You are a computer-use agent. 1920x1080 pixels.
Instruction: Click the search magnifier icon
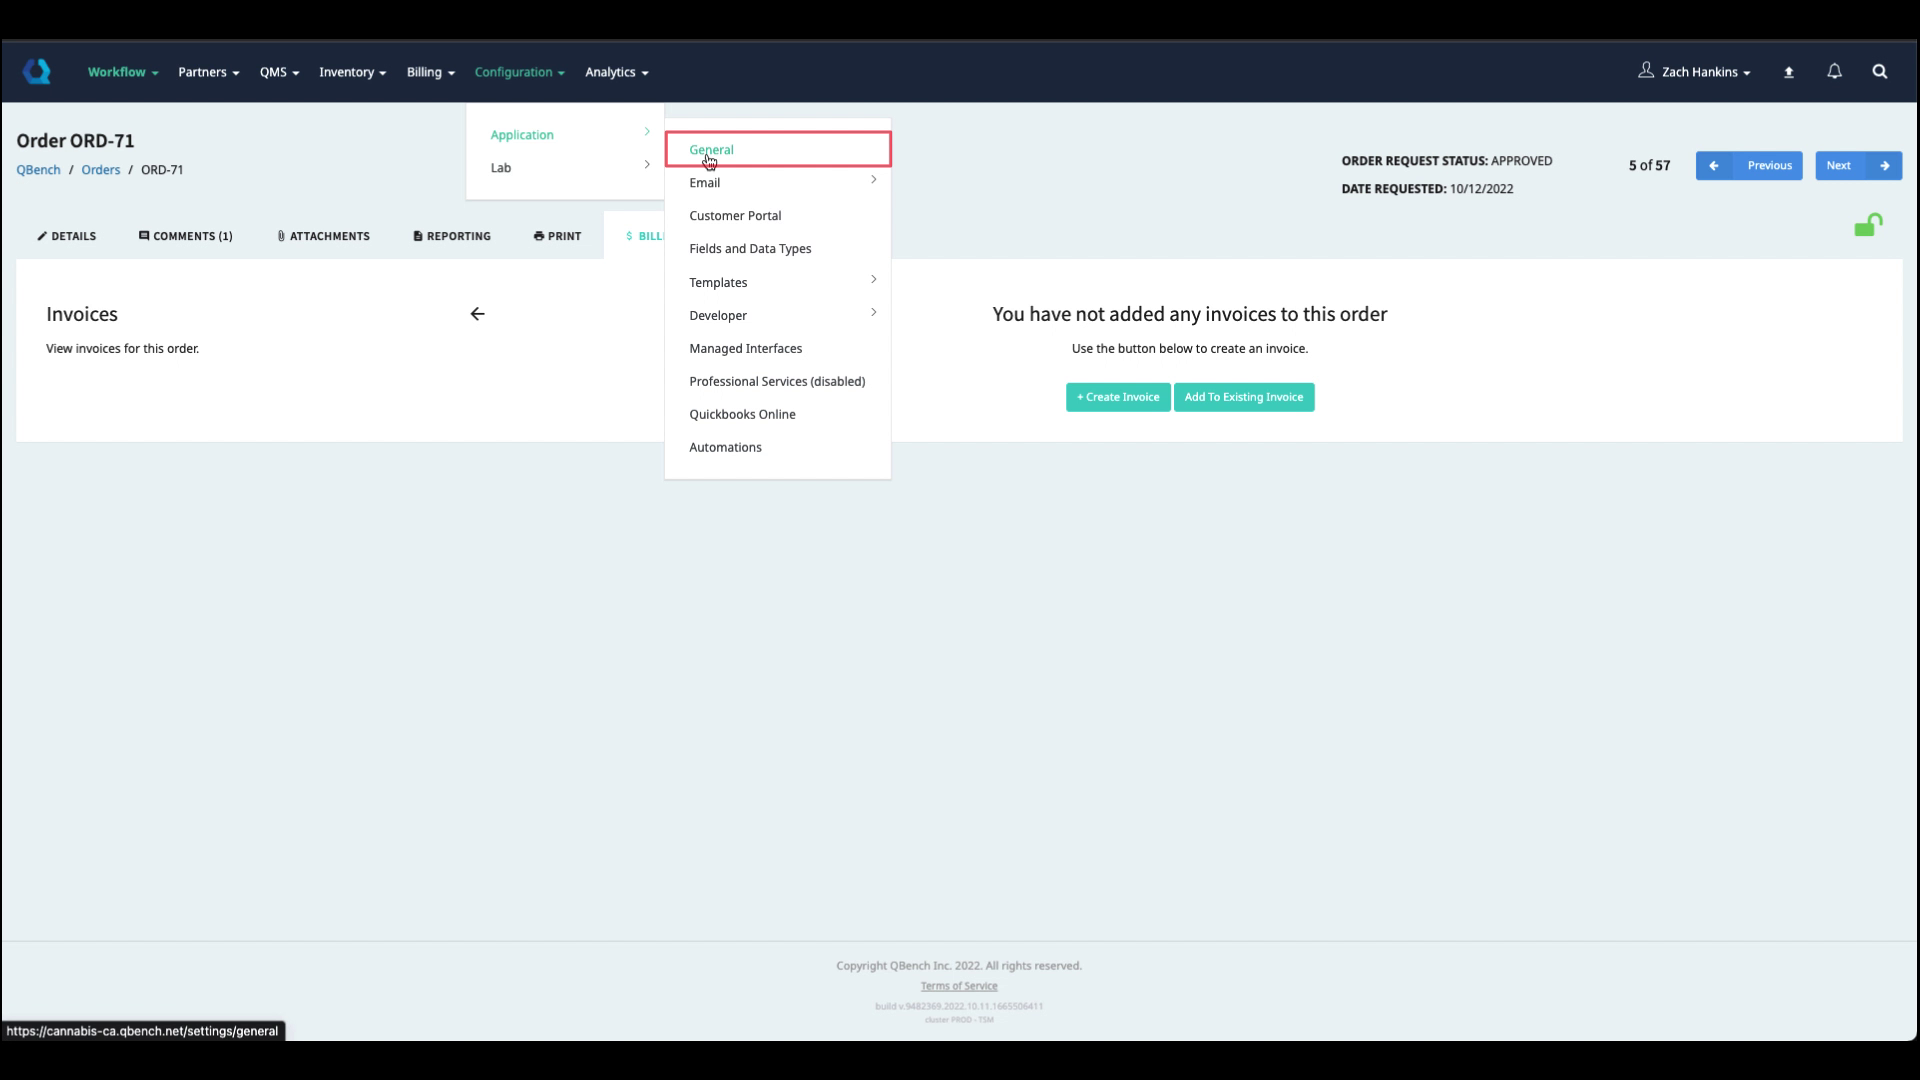[x=1879, y=71]
